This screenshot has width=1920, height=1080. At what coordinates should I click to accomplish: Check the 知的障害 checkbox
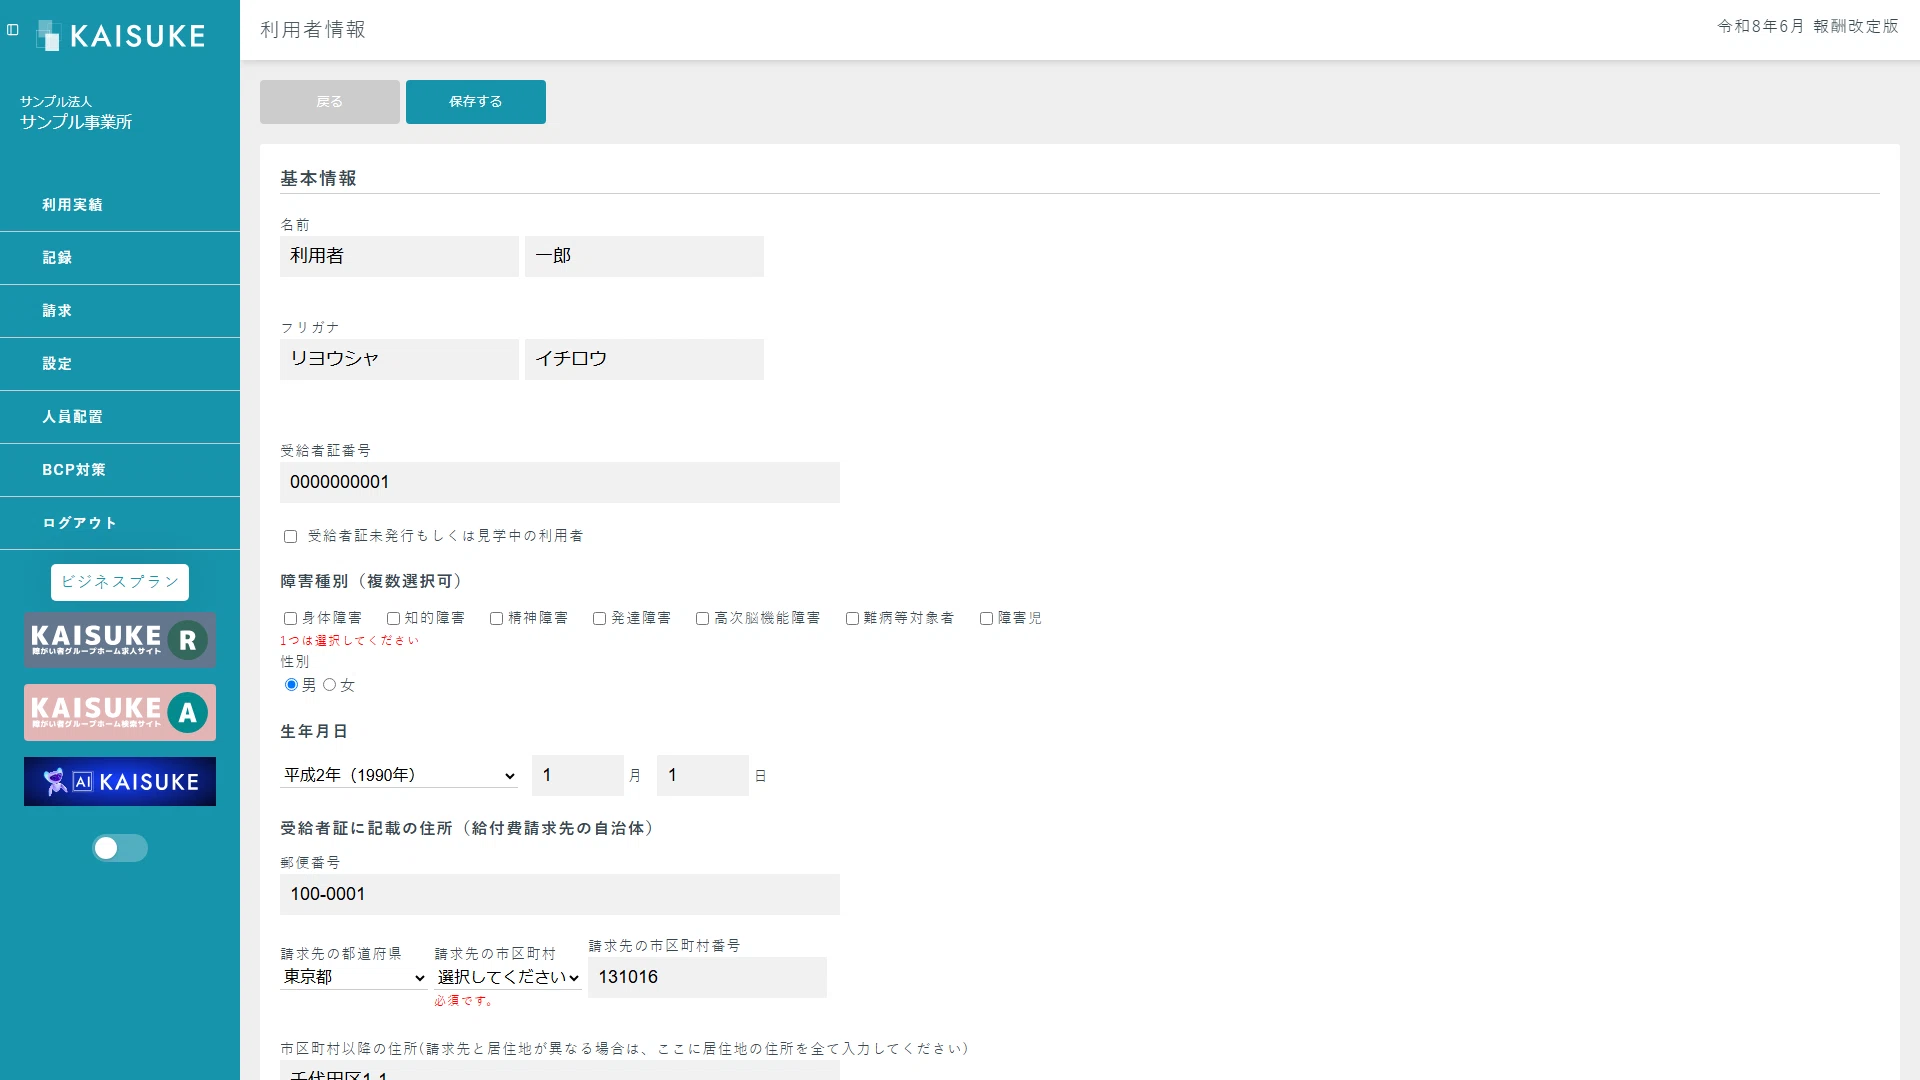[x=393, y=619]
